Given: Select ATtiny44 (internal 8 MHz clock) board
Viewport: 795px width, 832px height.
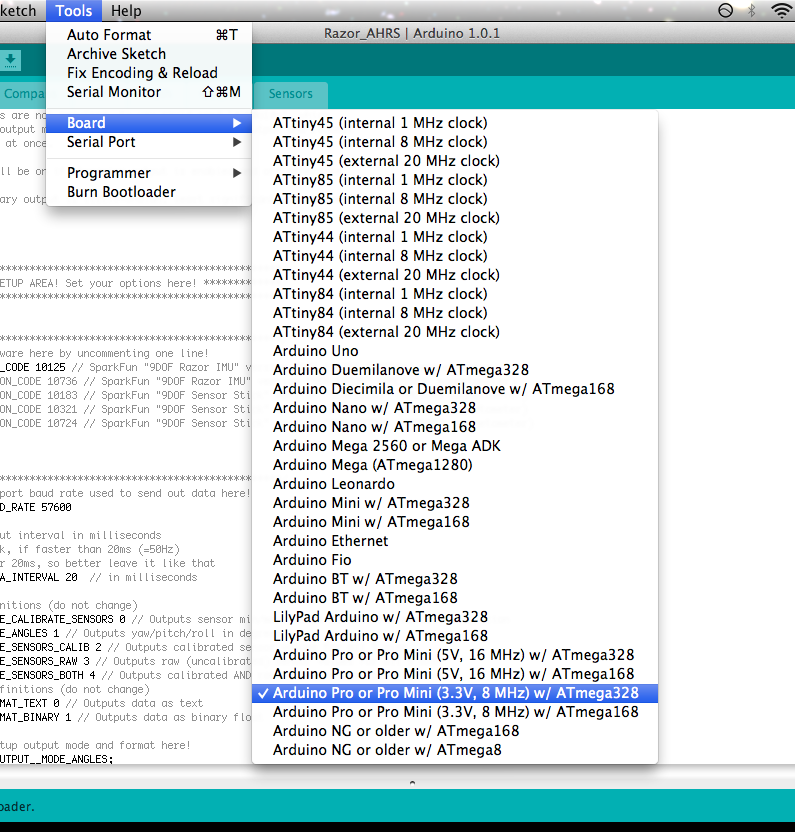Looking at the screenshot, I should tap(455, 256).
